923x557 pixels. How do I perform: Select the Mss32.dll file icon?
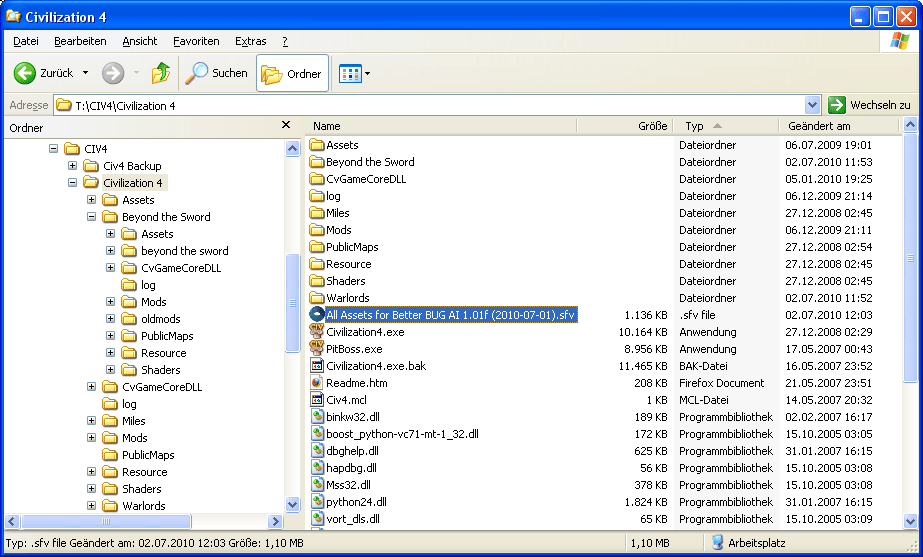[317, 485]
